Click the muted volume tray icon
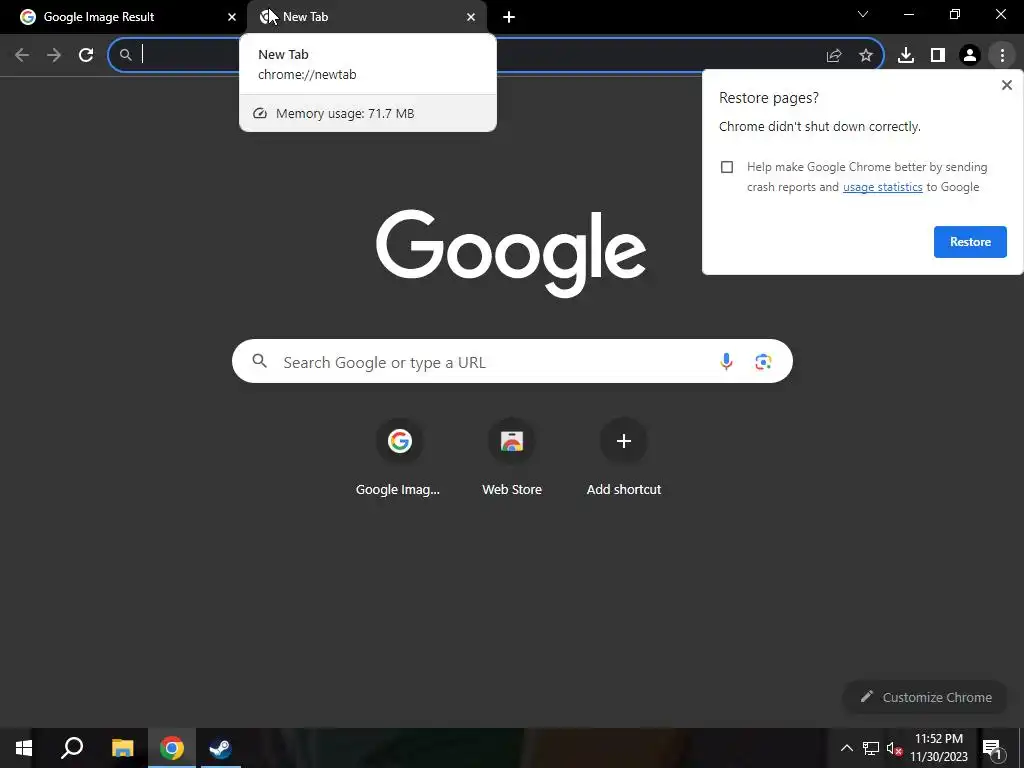Image resolution: width=1024 pixels, height=768 pixels. 894,748
